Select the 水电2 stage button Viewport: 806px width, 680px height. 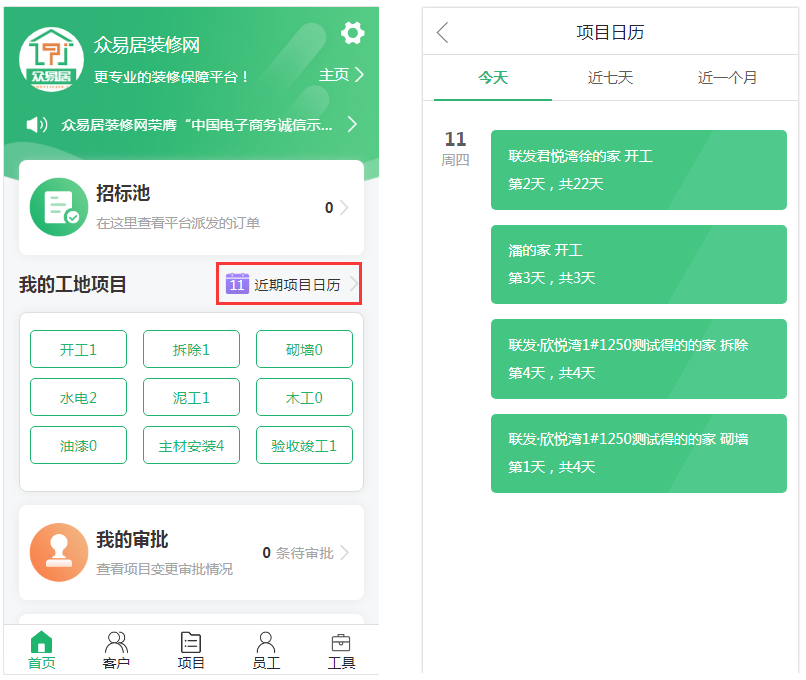point(78,397)
